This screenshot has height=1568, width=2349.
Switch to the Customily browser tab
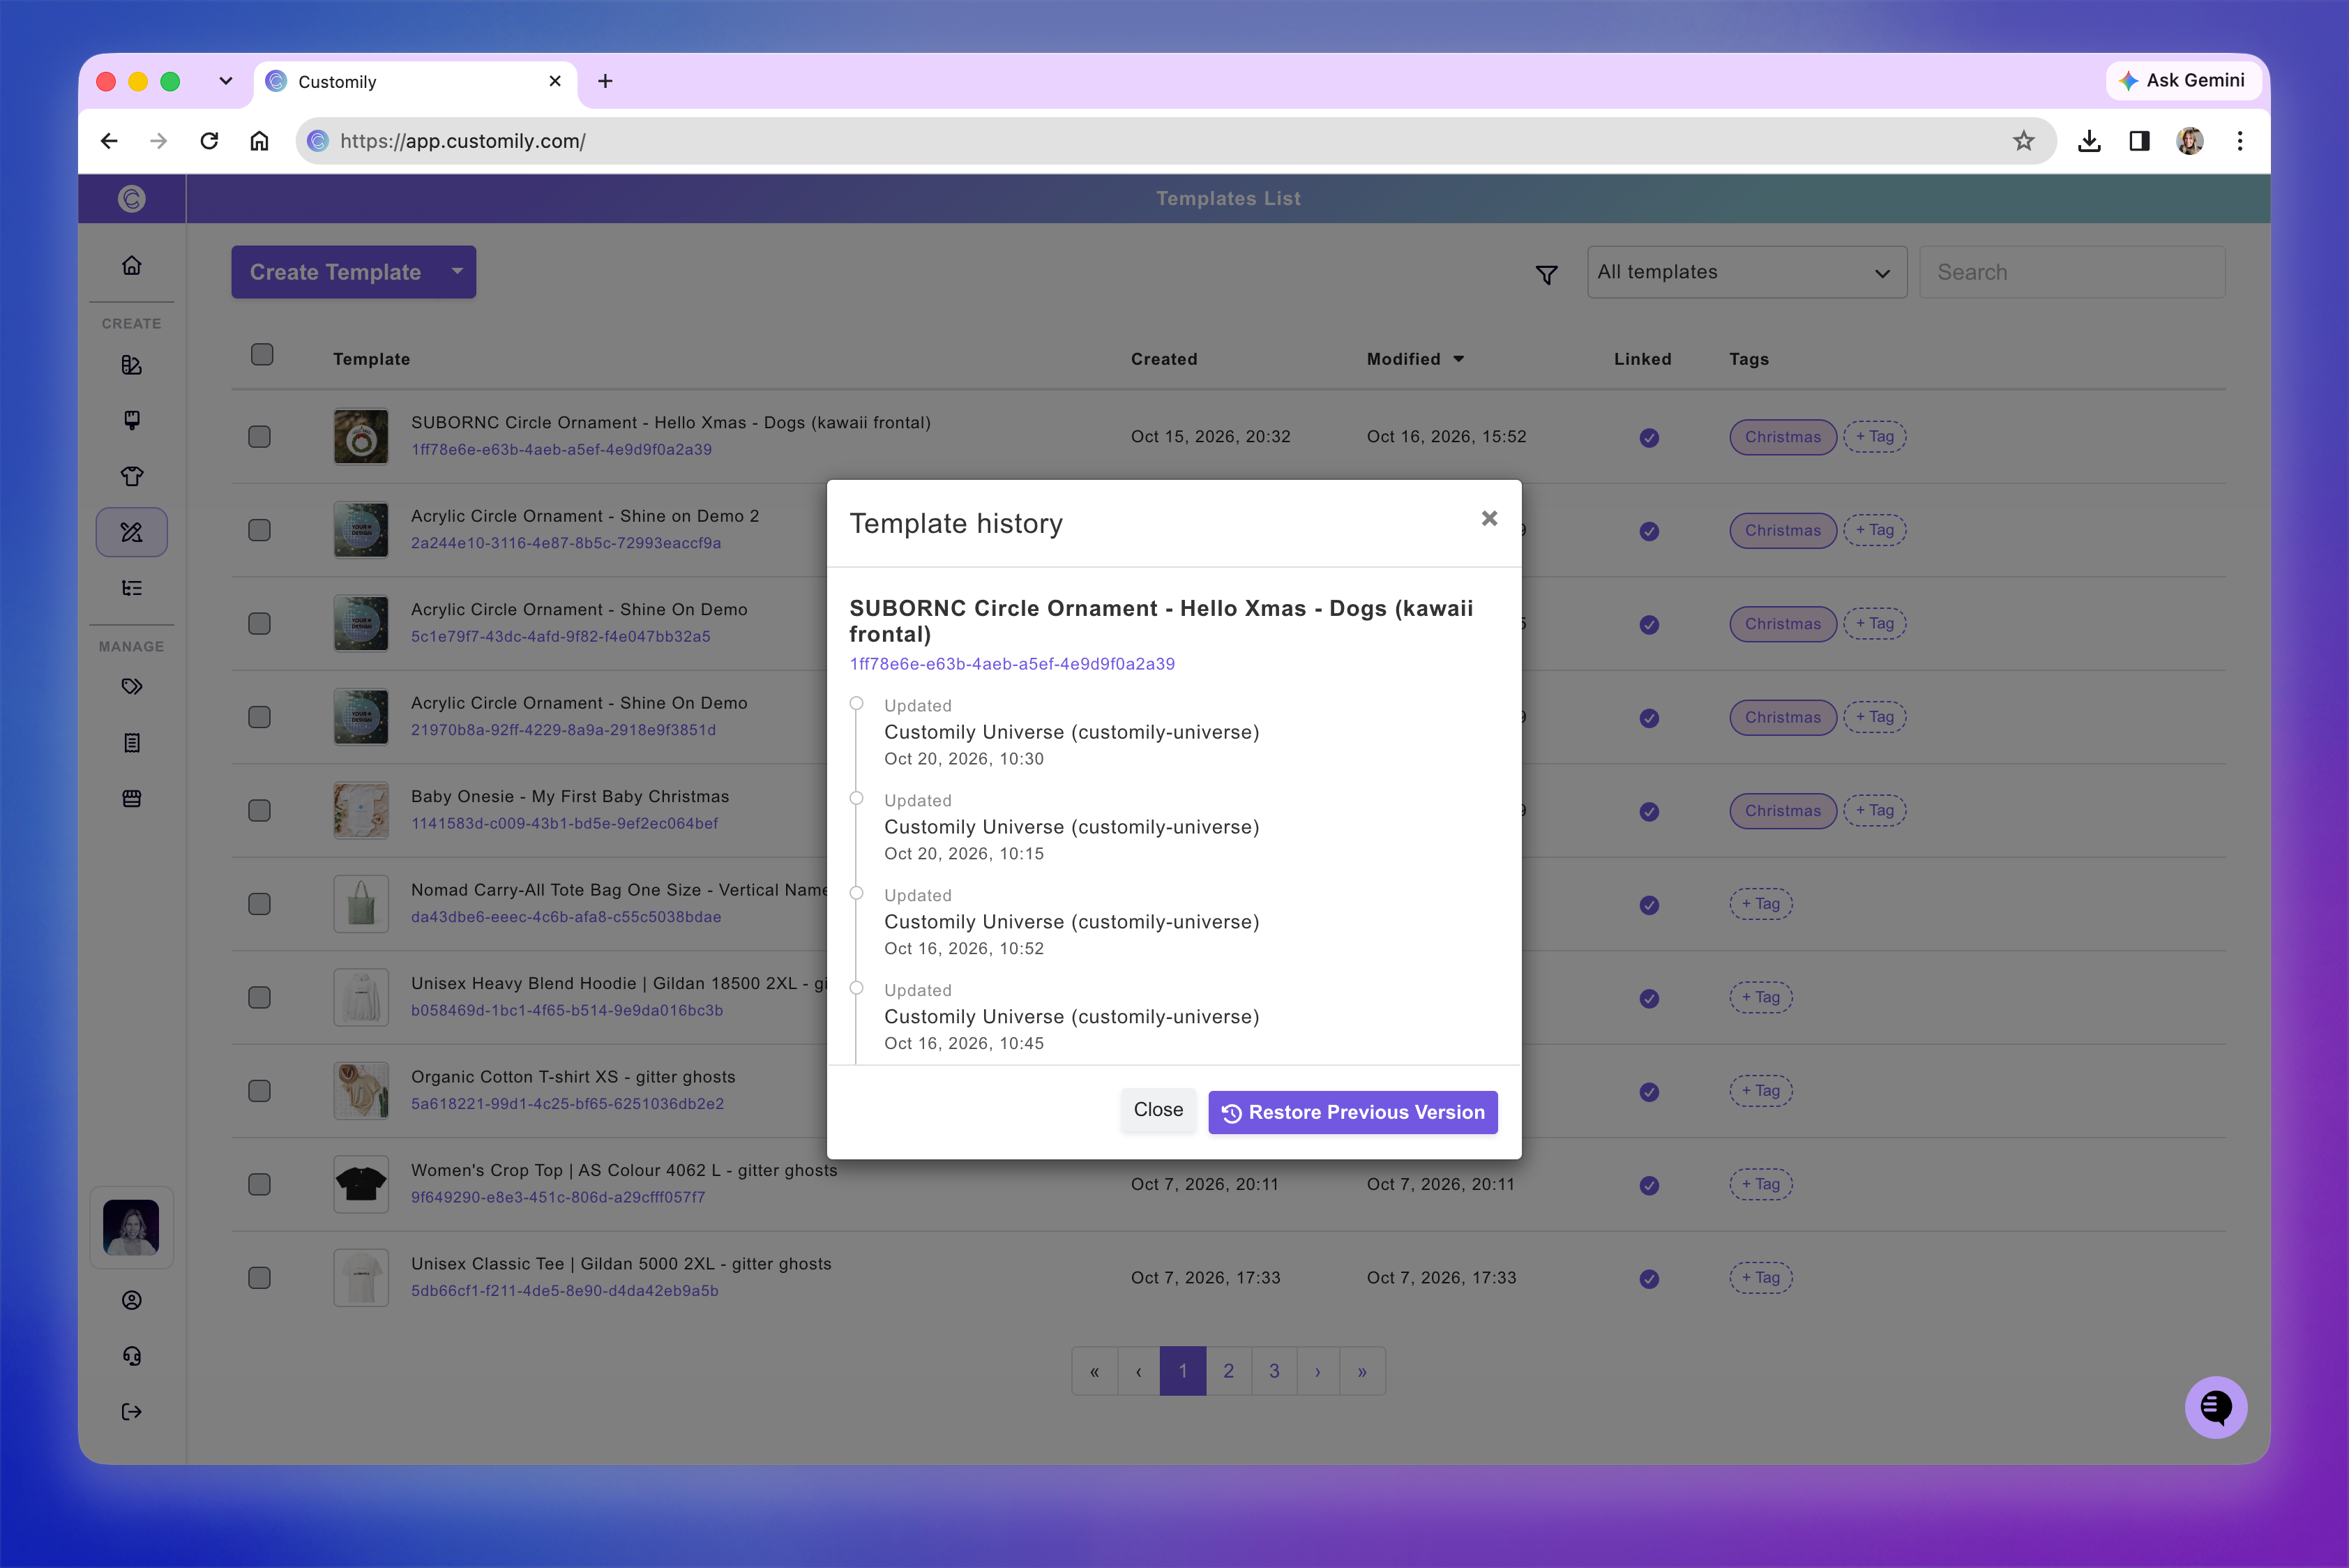415,82
